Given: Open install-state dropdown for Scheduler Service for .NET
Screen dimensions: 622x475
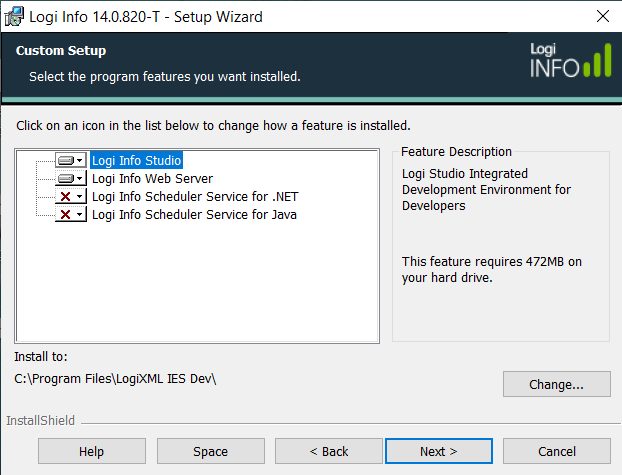Looking at the screenshot, I should click(71, 196).
